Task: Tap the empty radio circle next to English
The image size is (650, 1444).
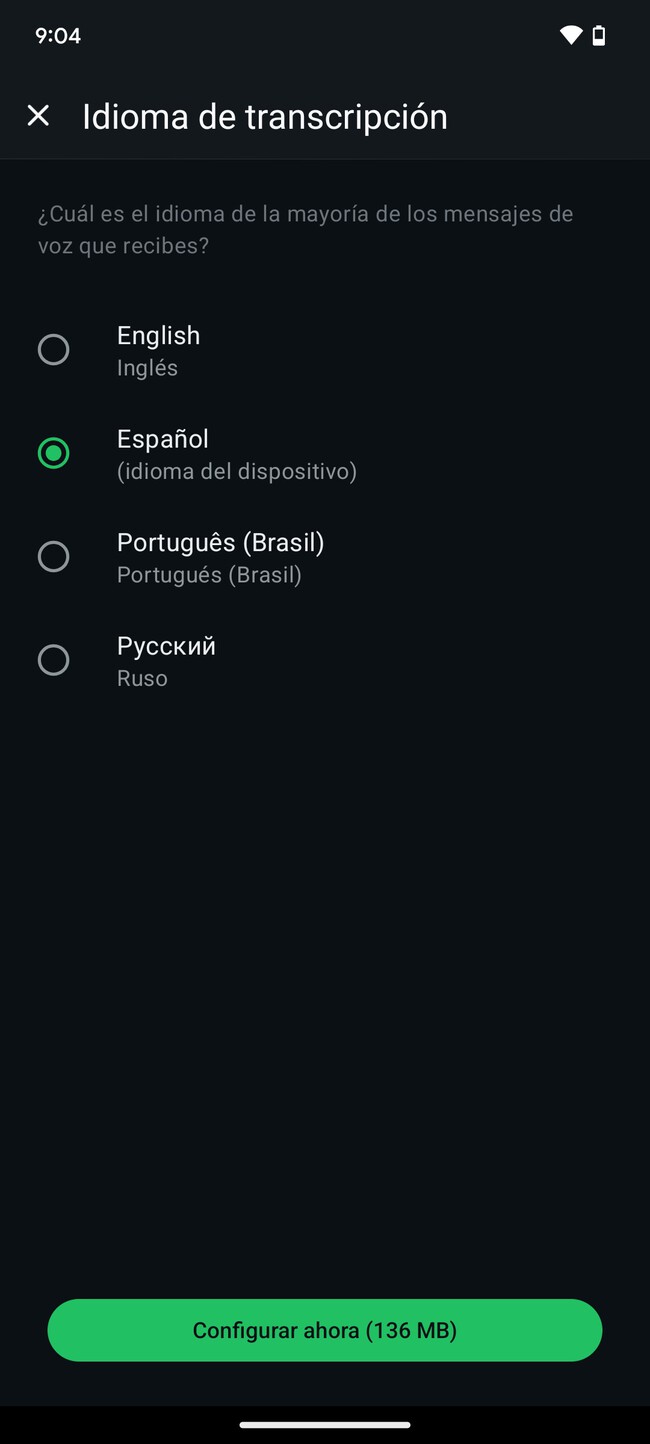Action: tap(54, 349)
